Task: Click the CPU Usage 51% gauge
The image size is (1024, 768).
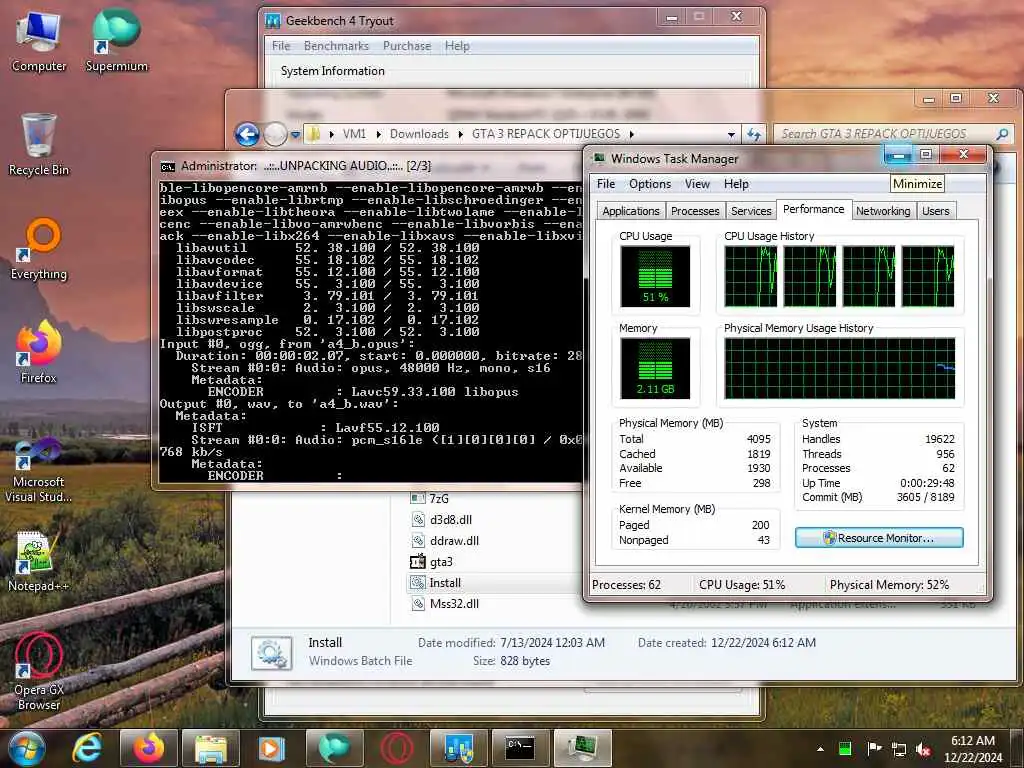Action: point(655,276)
